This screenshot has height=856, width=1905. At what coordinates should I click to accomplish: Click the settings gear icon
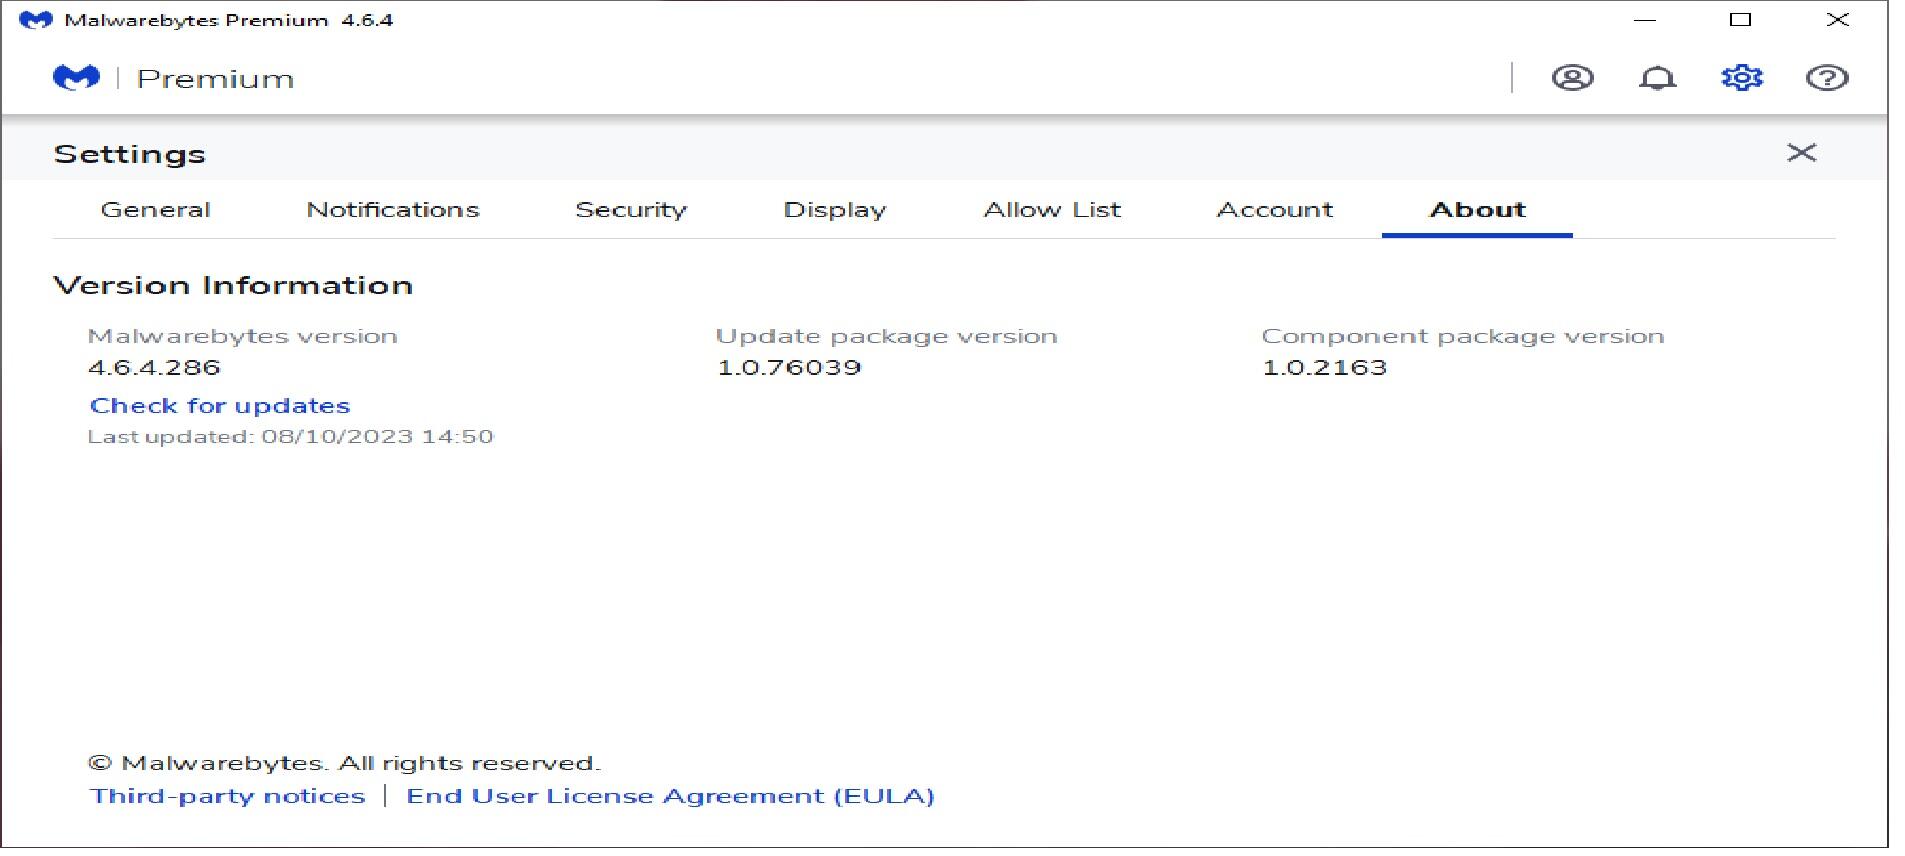click(x=1741, y=78)
